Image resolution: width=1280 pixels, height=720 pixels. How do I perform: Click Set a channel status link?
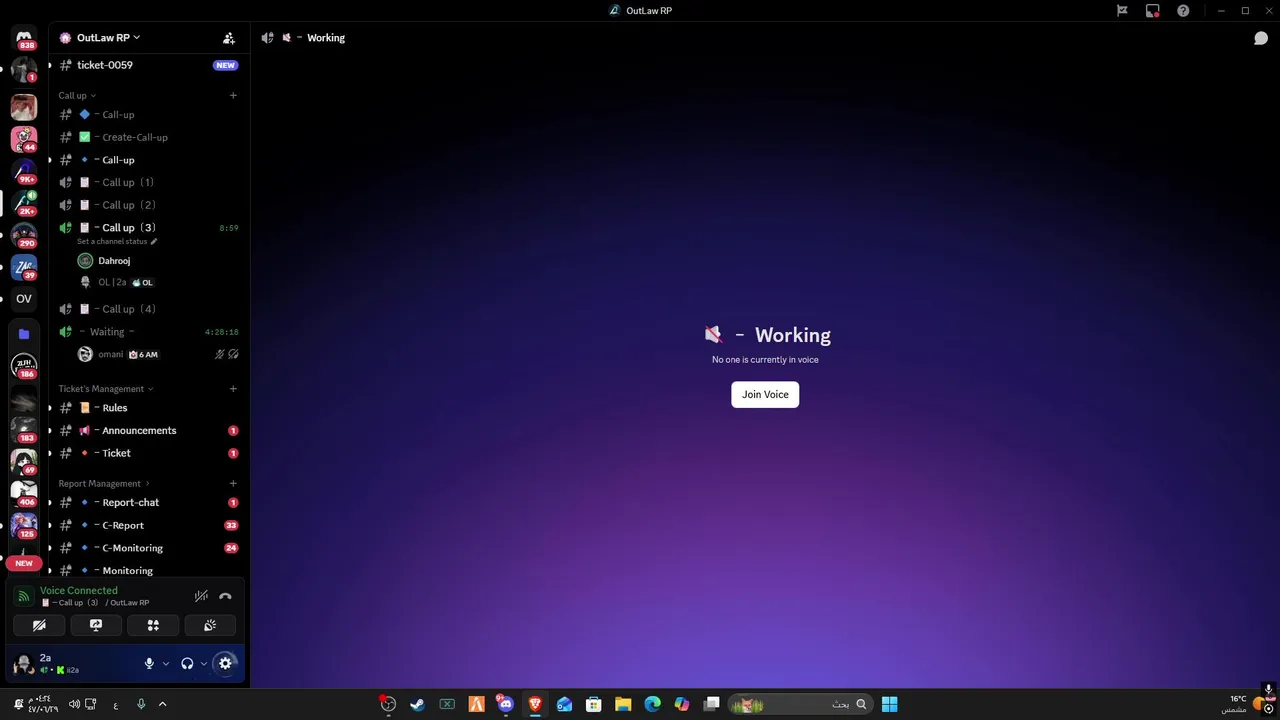(116, 242)
